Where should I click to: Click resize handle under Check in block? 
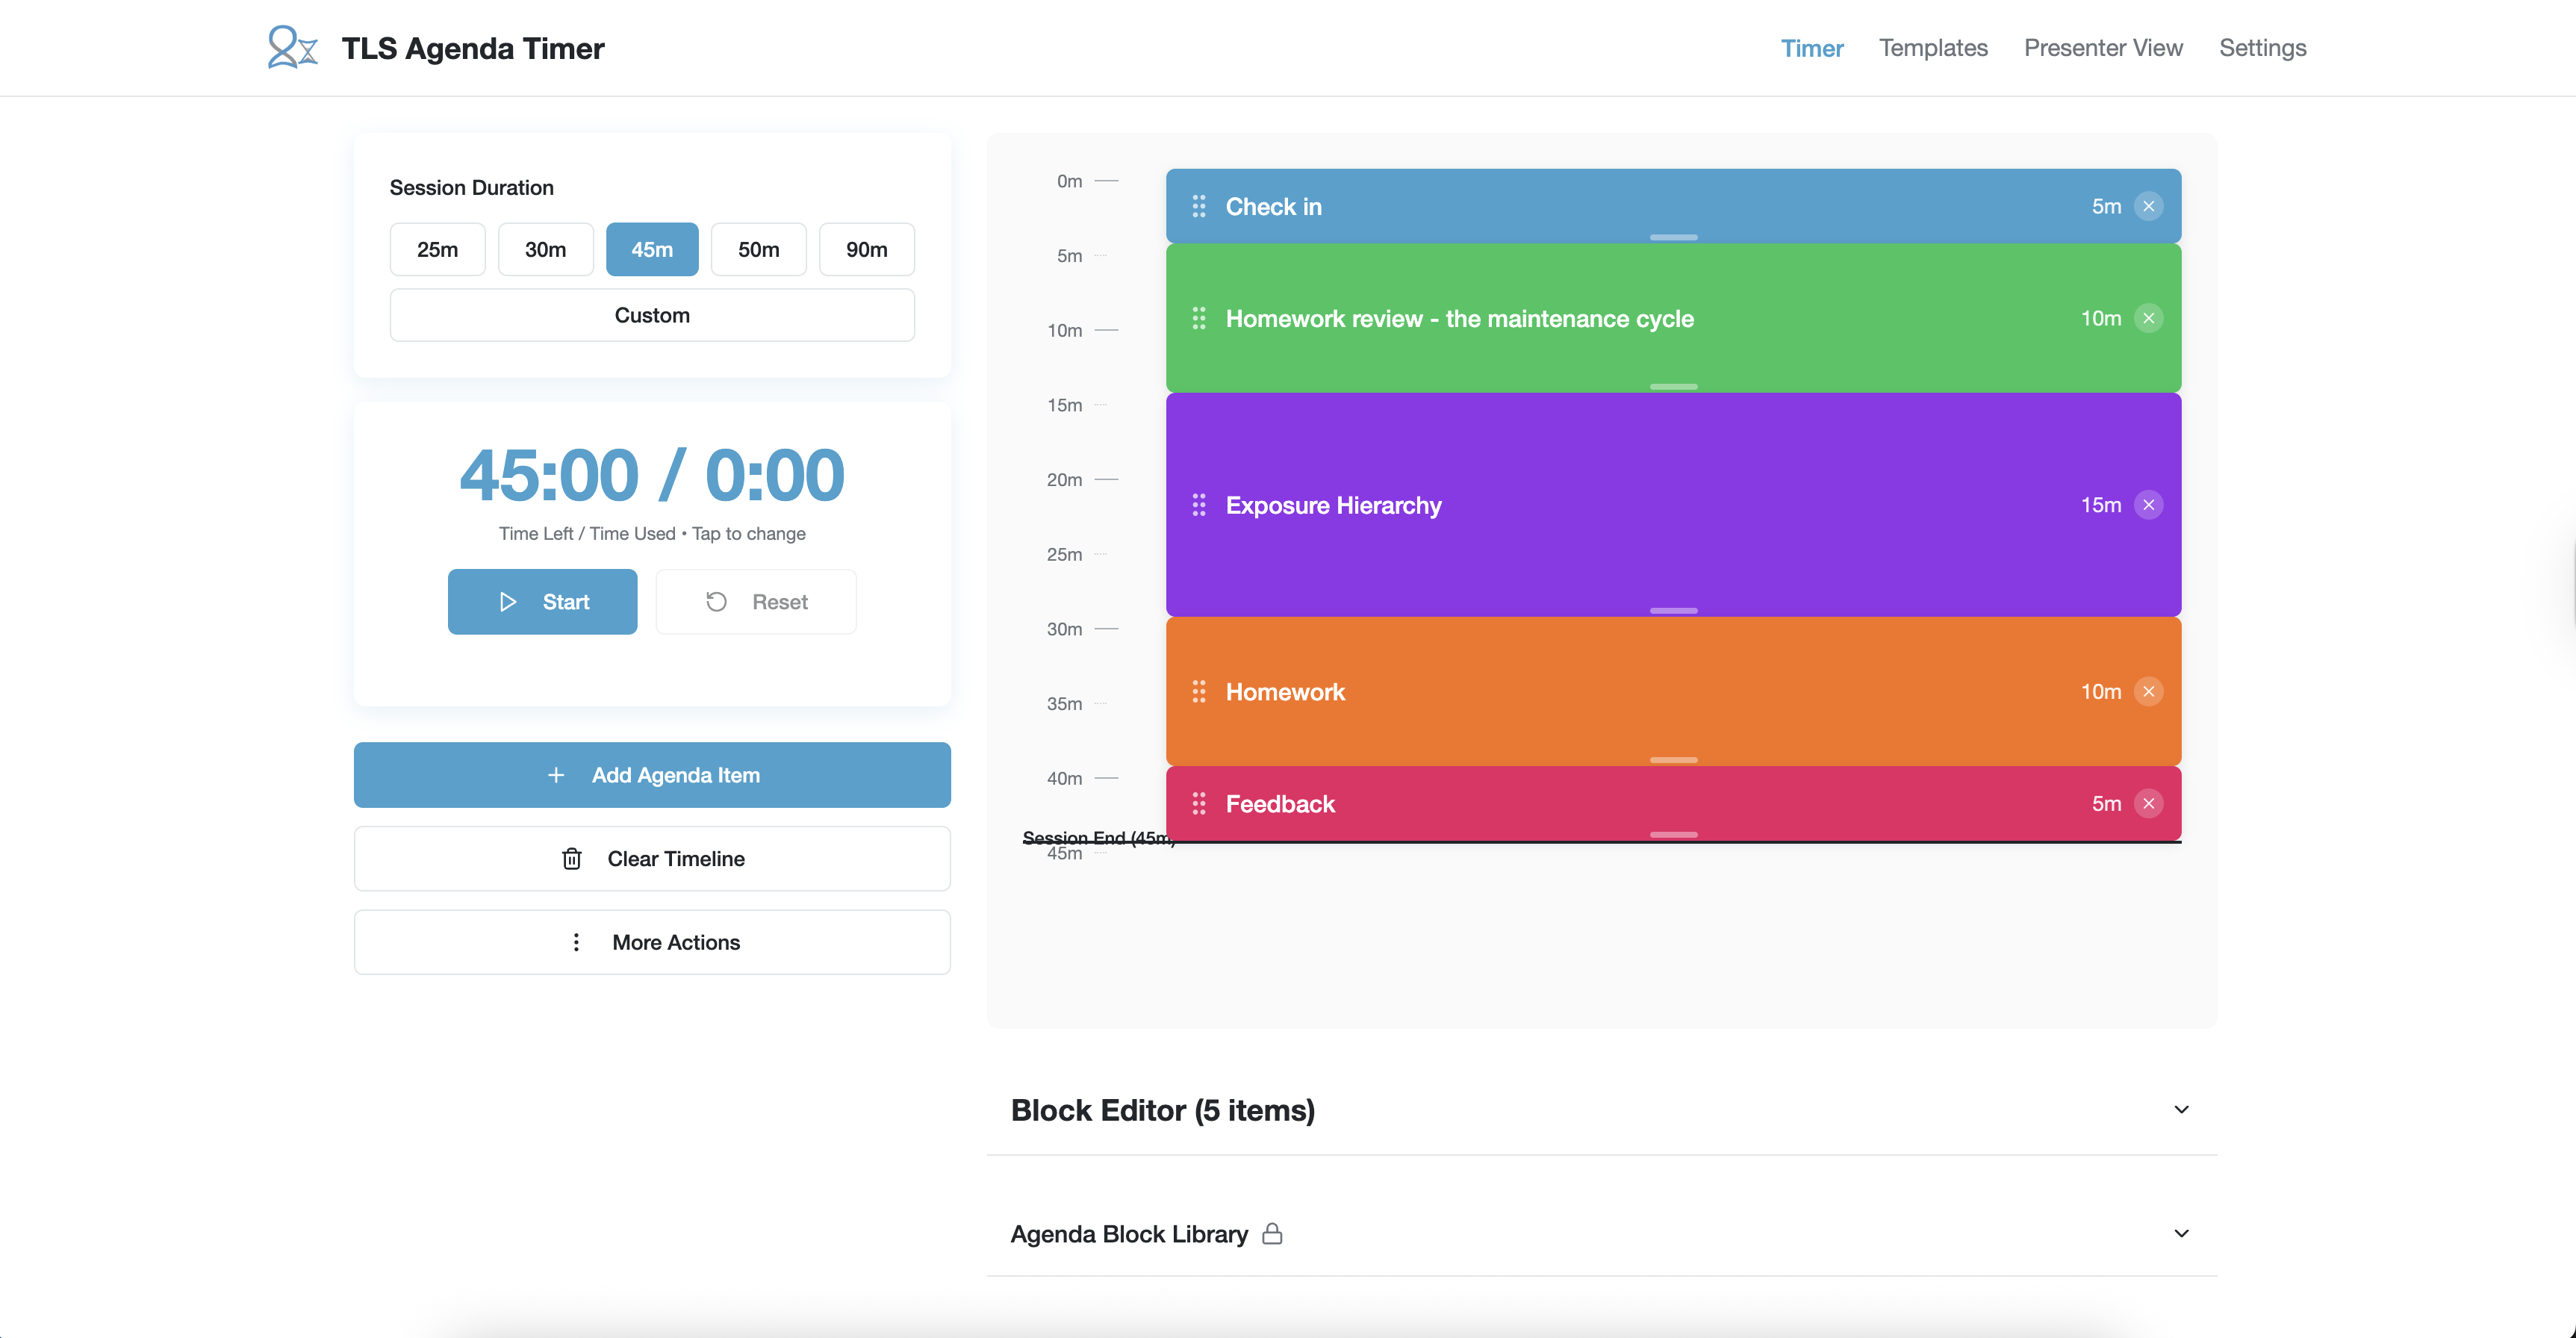point(1673,237)
